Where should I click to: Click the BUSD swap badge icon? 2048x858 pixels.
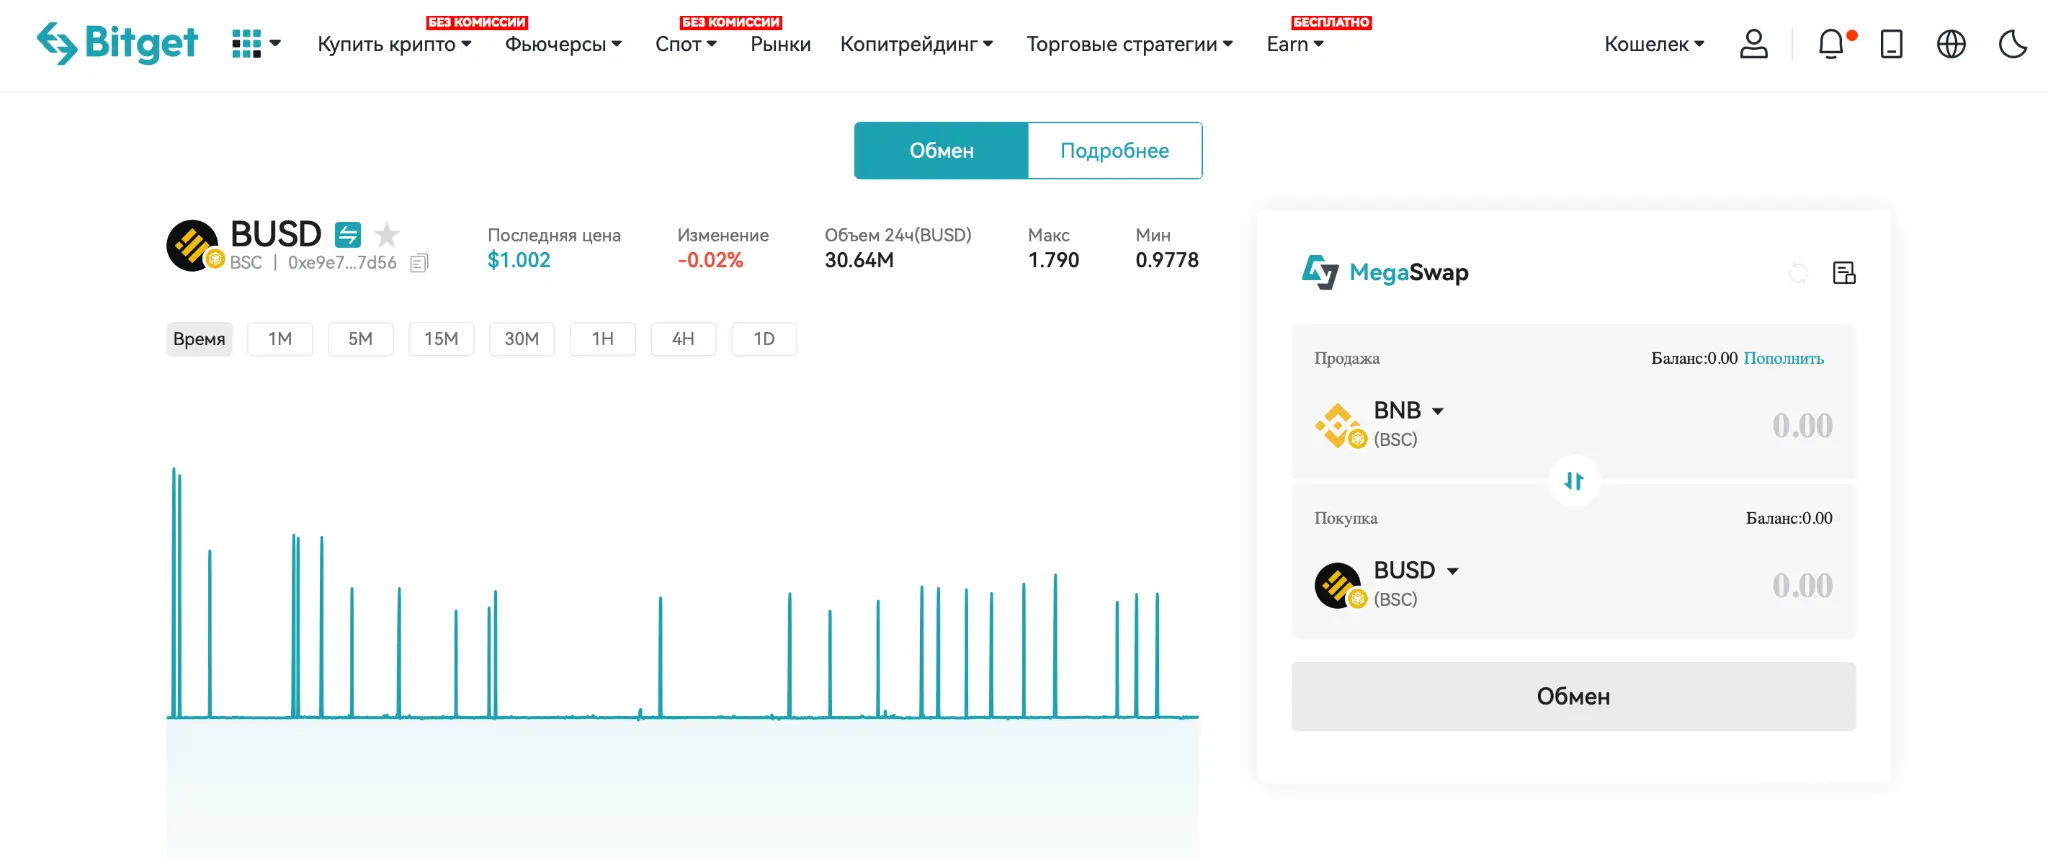347,235
